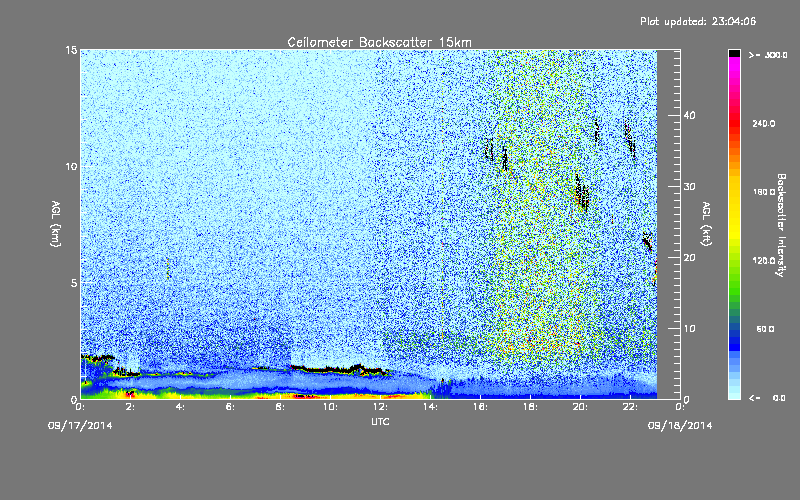
Task: Click the 14: hour tick label
Action: coord(430,407)
